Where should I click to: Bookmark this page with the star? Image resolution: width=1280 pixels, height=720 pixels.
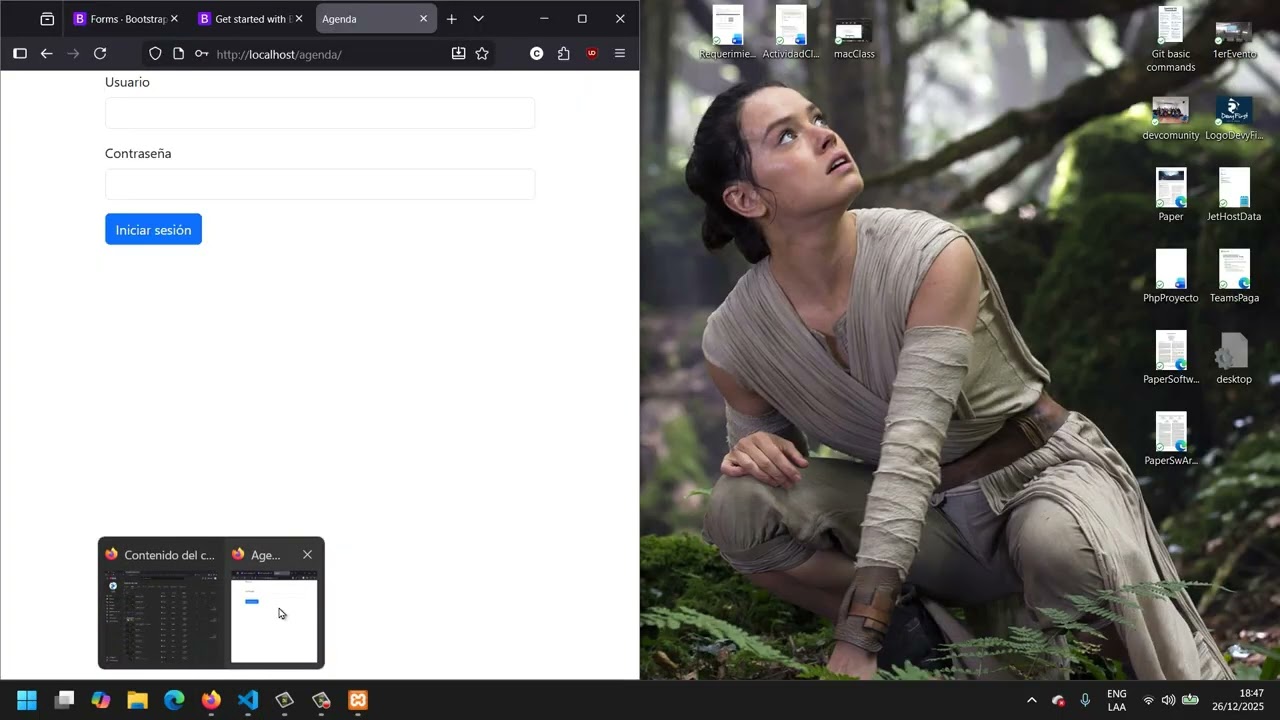pyautogui.click(x=482, y=54)
